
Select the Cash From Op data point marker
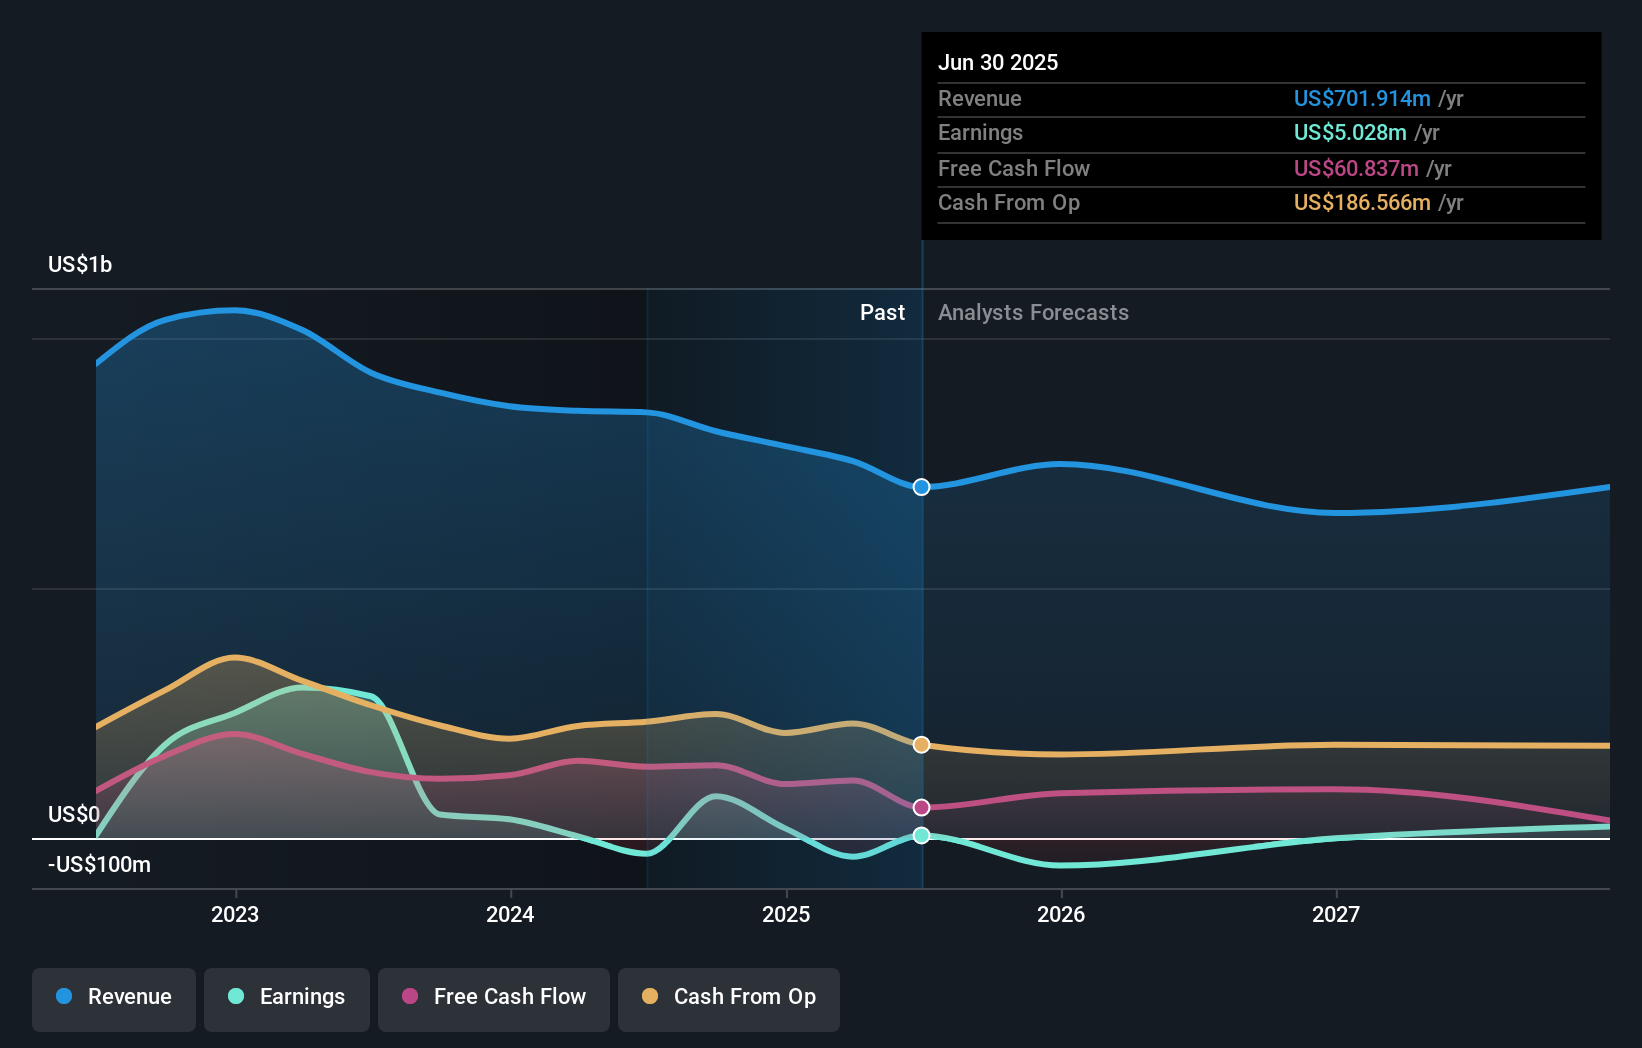pyautogui.click(x=922, y=745)
